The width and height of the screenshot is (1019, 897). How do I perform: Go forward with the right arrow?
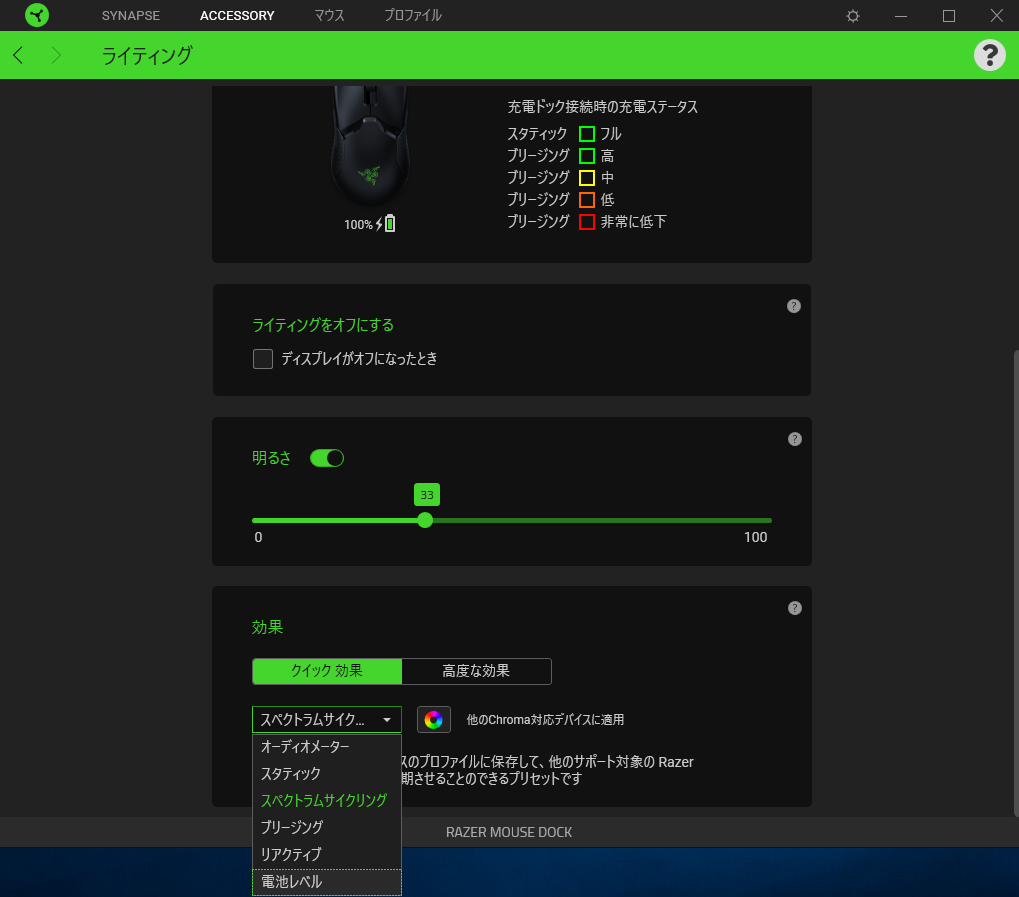pos(56,55)
